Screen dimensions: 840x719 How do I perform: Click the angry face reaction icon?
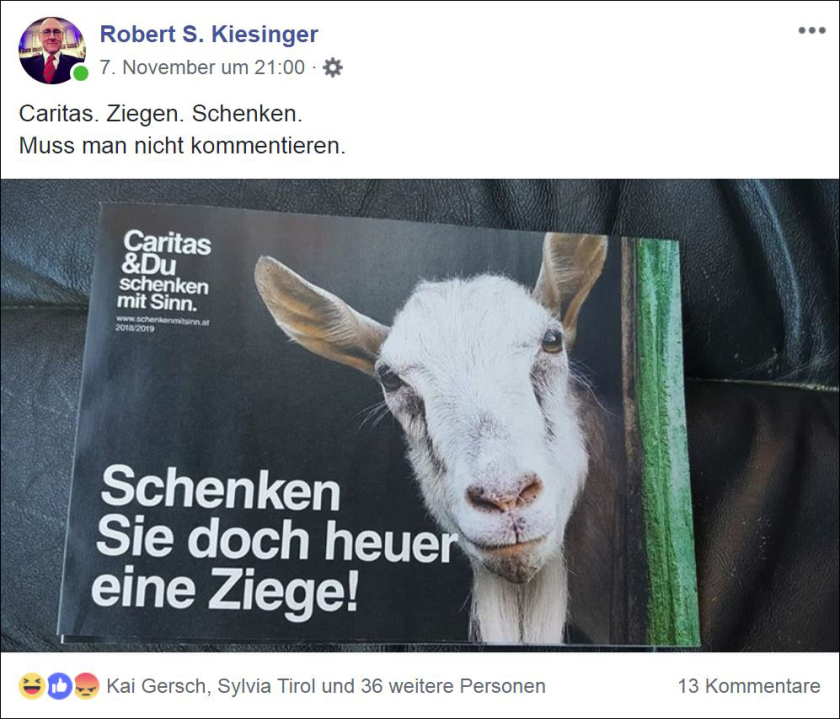tap(86, 686)
